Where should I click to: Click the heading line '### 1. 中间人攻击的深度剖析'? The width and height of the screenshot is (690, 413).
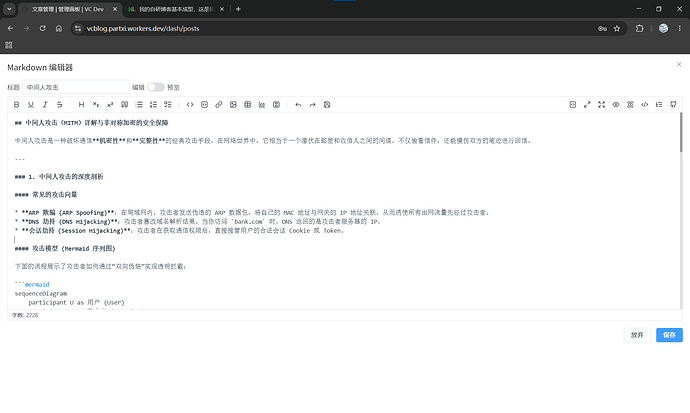(59, 177)
